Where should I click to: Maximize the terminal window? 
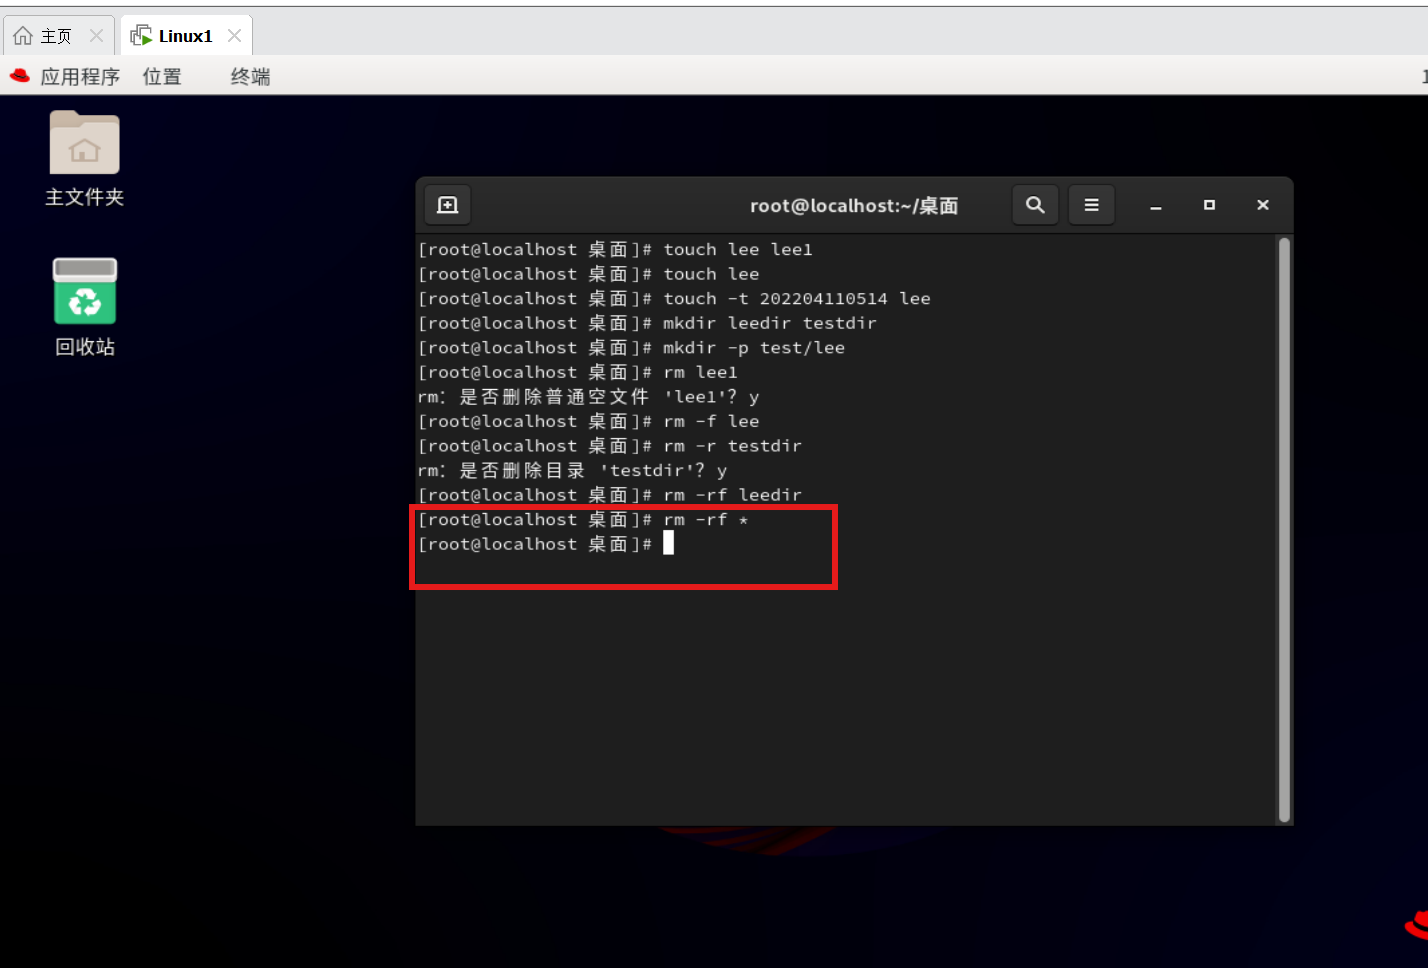[x=1209, y=205]
